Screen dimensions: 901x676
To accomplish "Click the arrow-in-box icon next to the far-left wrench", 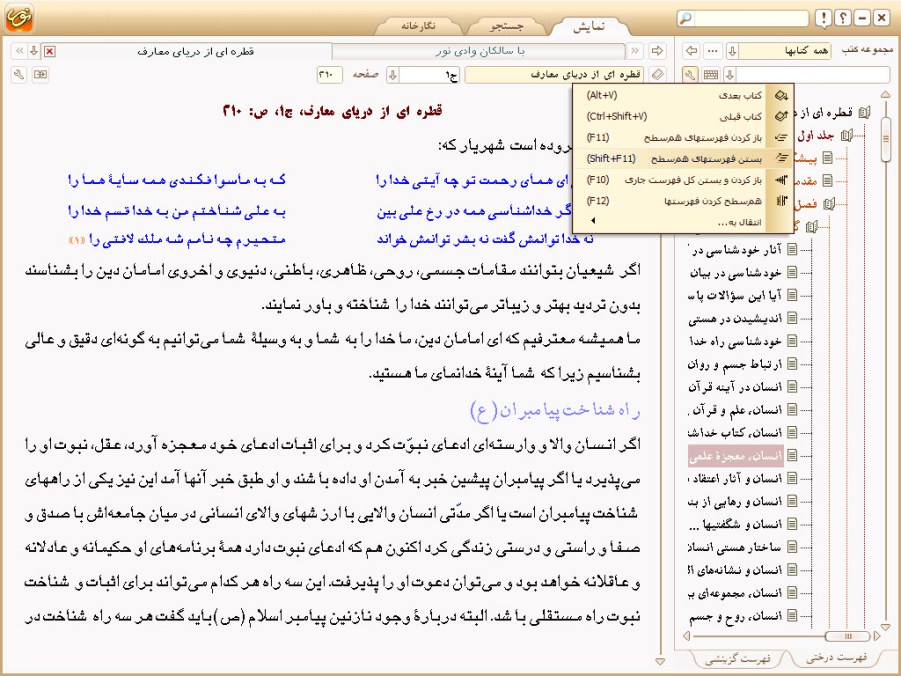I will [40, 75].
